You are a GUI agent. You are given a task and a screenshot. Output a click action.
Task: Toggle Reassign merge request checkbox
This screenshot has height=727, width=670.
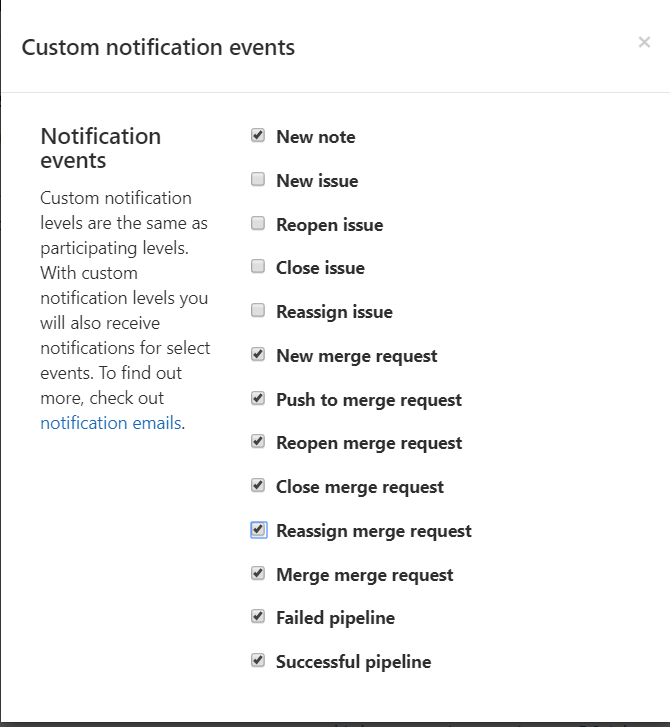click(258, 530)
